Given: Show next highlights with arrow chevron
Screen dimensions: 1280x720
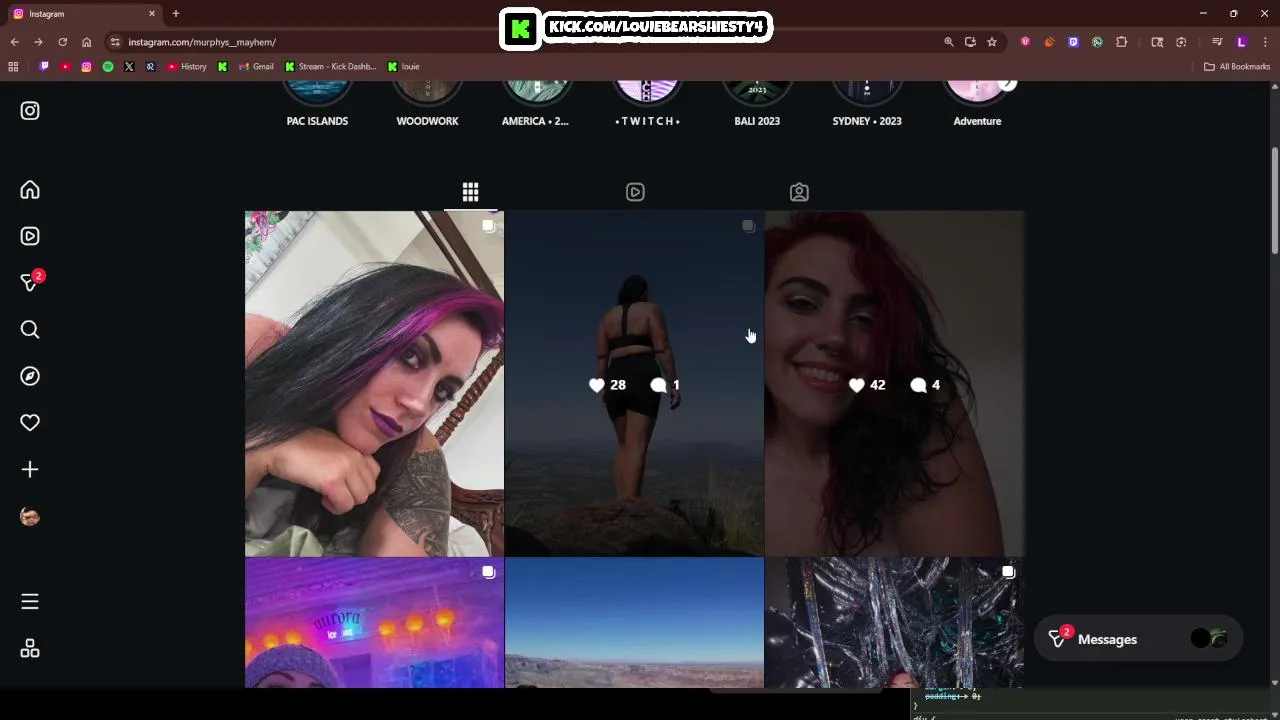Looking at the screenshot, I should (1007, 85).
